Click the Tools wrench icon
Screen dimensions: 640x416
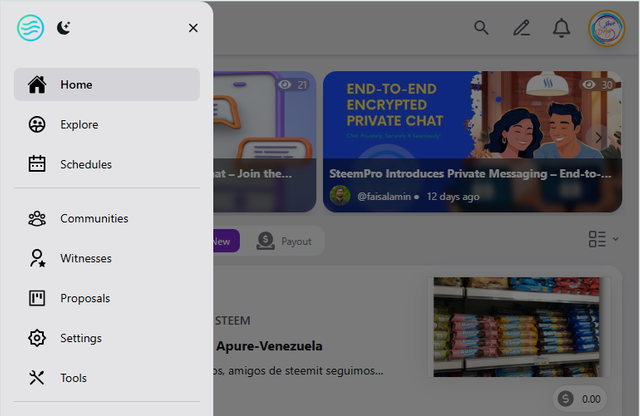click(x=37, y=378)
